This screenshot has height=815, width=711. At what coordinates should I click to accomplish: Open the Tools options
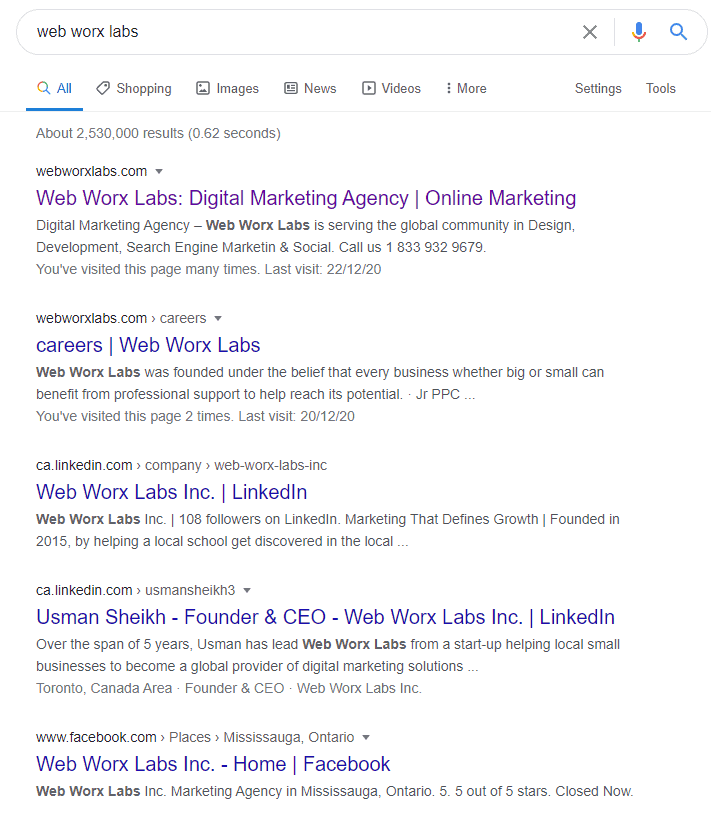(661, 88)
